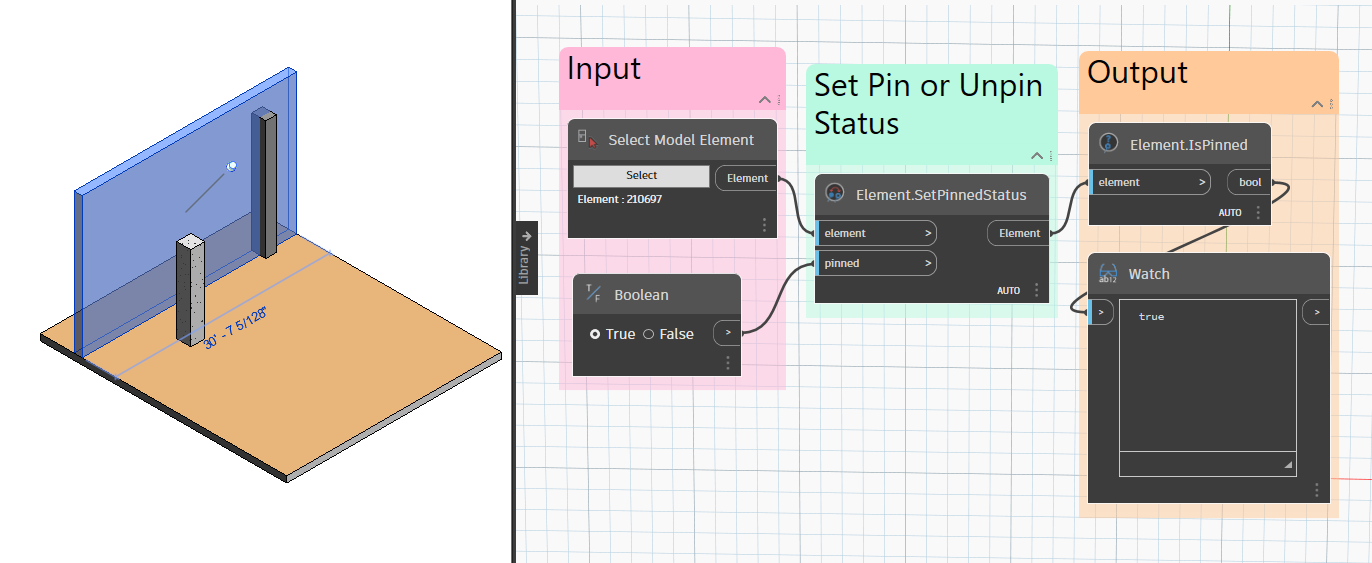Open Element.IsPinned node three-dot menu
Viewport: 1372px width, 563px height.
coord(1258,212)
